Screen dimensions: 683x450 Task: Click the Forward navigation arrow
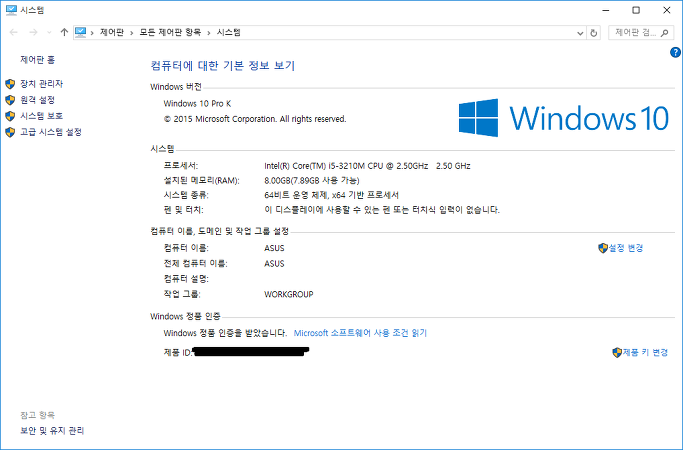coord(33,33)
